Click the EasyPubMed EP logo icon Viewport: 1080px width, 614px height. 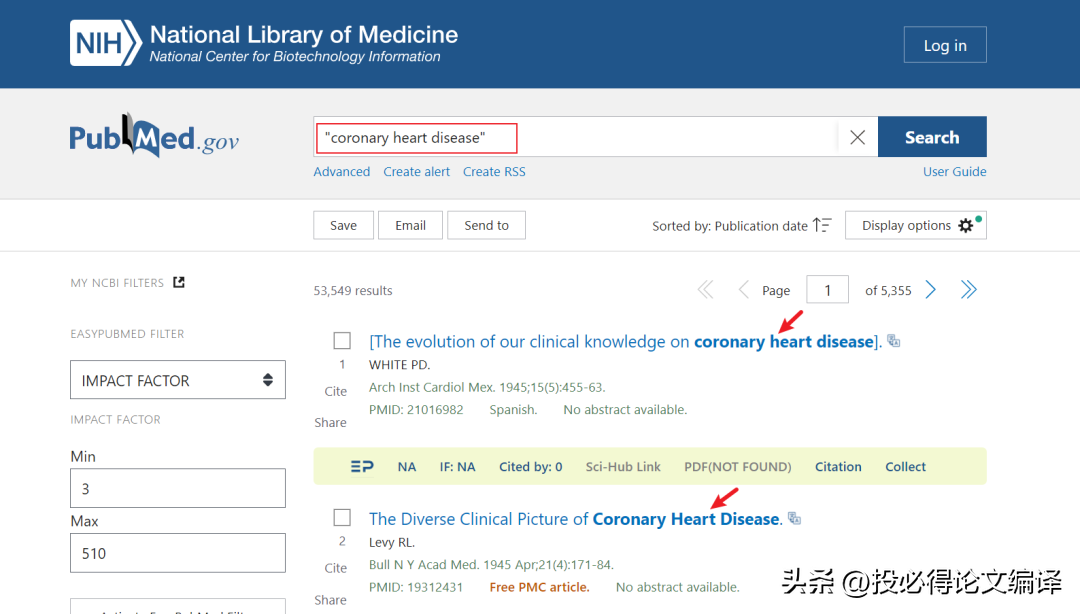coord(362,467)
